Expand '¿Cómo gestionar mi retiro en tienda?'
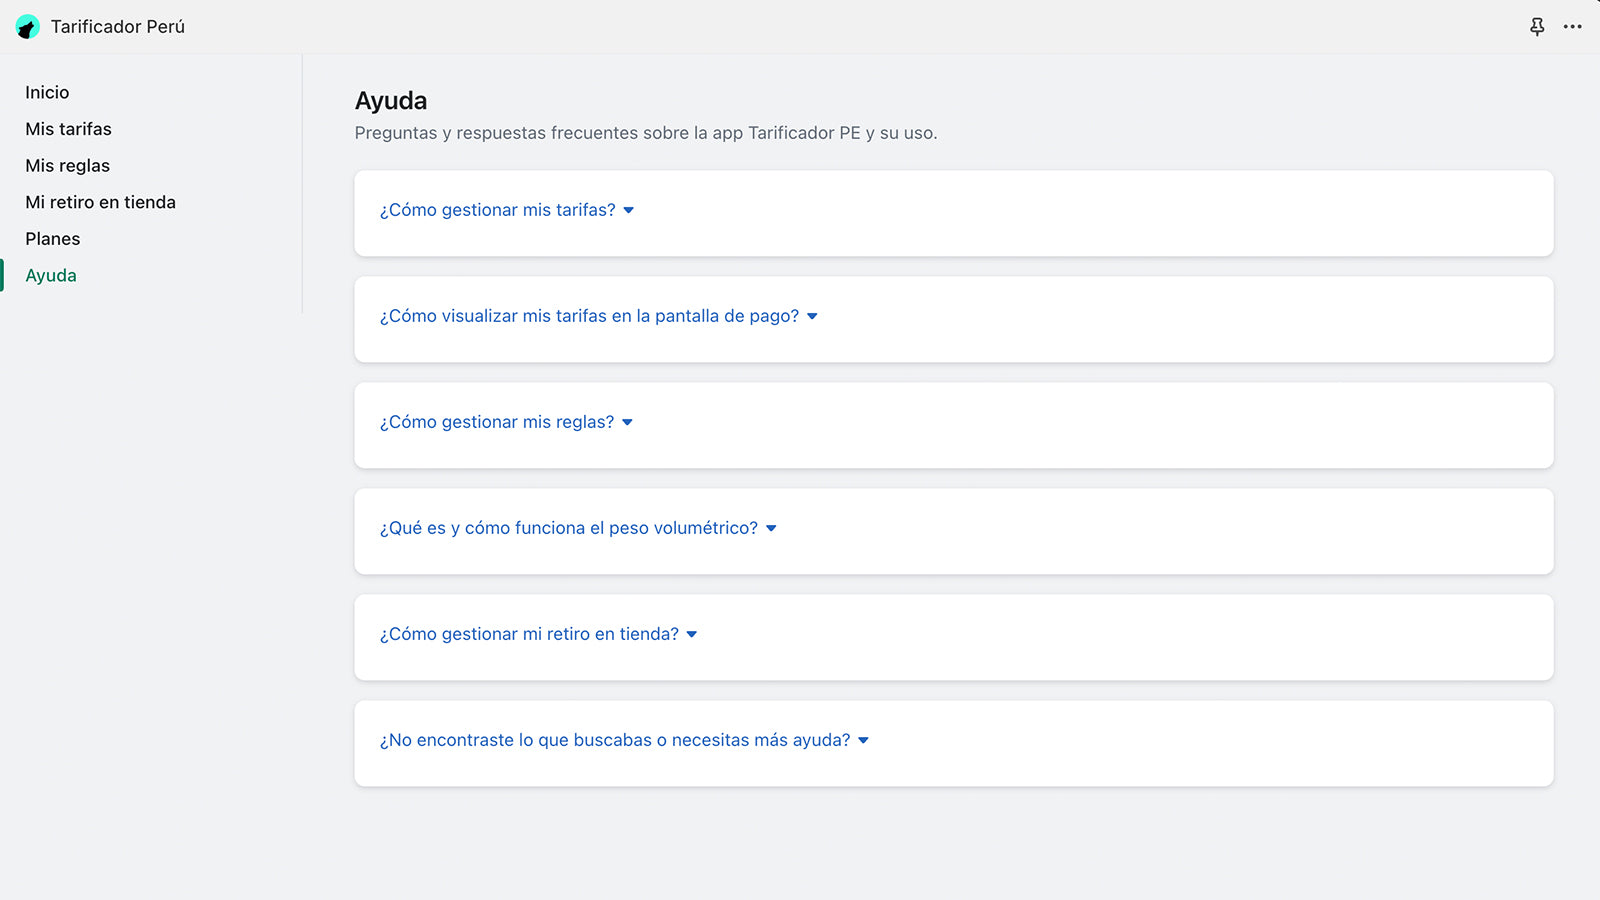Image resolution: width=1600 pixels, height=900 pixels. 528,634
